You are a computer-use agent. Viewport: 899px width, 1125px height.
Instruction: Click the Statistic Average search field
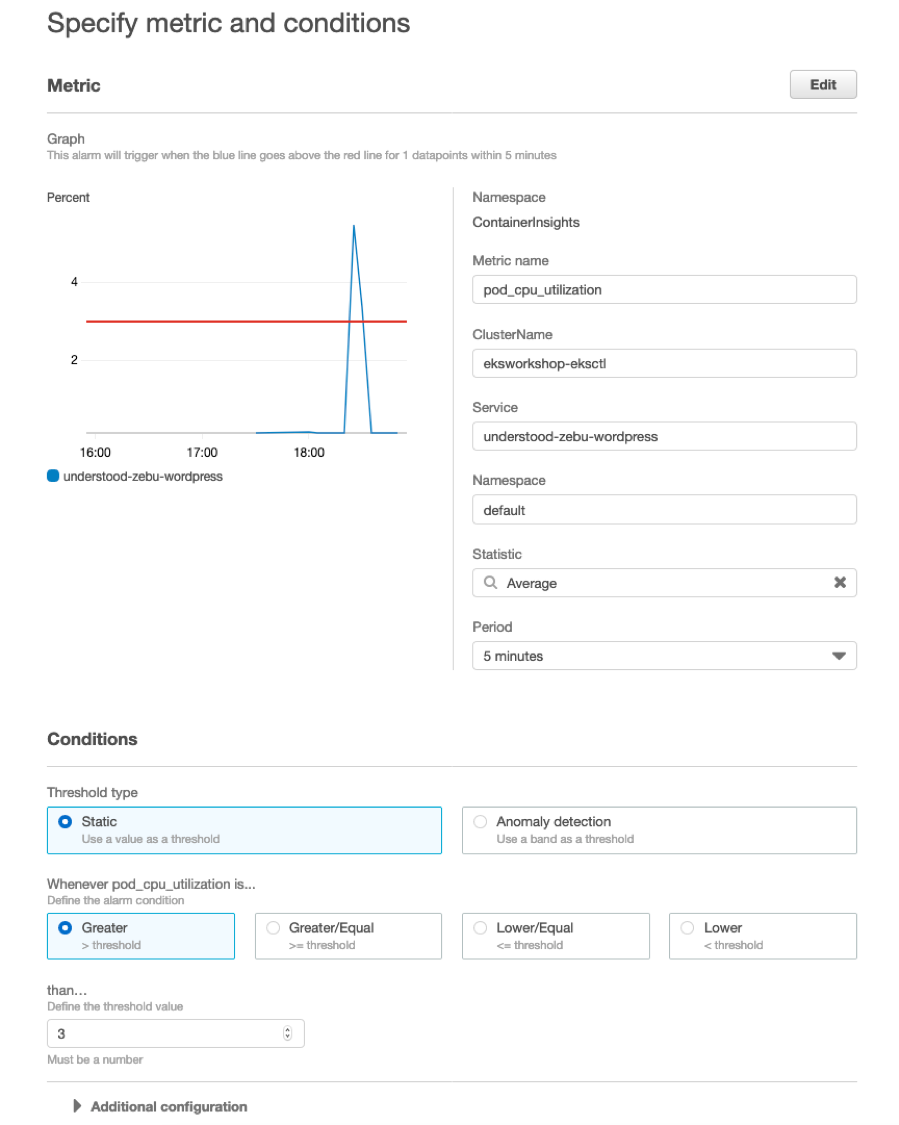coord(664,583)
